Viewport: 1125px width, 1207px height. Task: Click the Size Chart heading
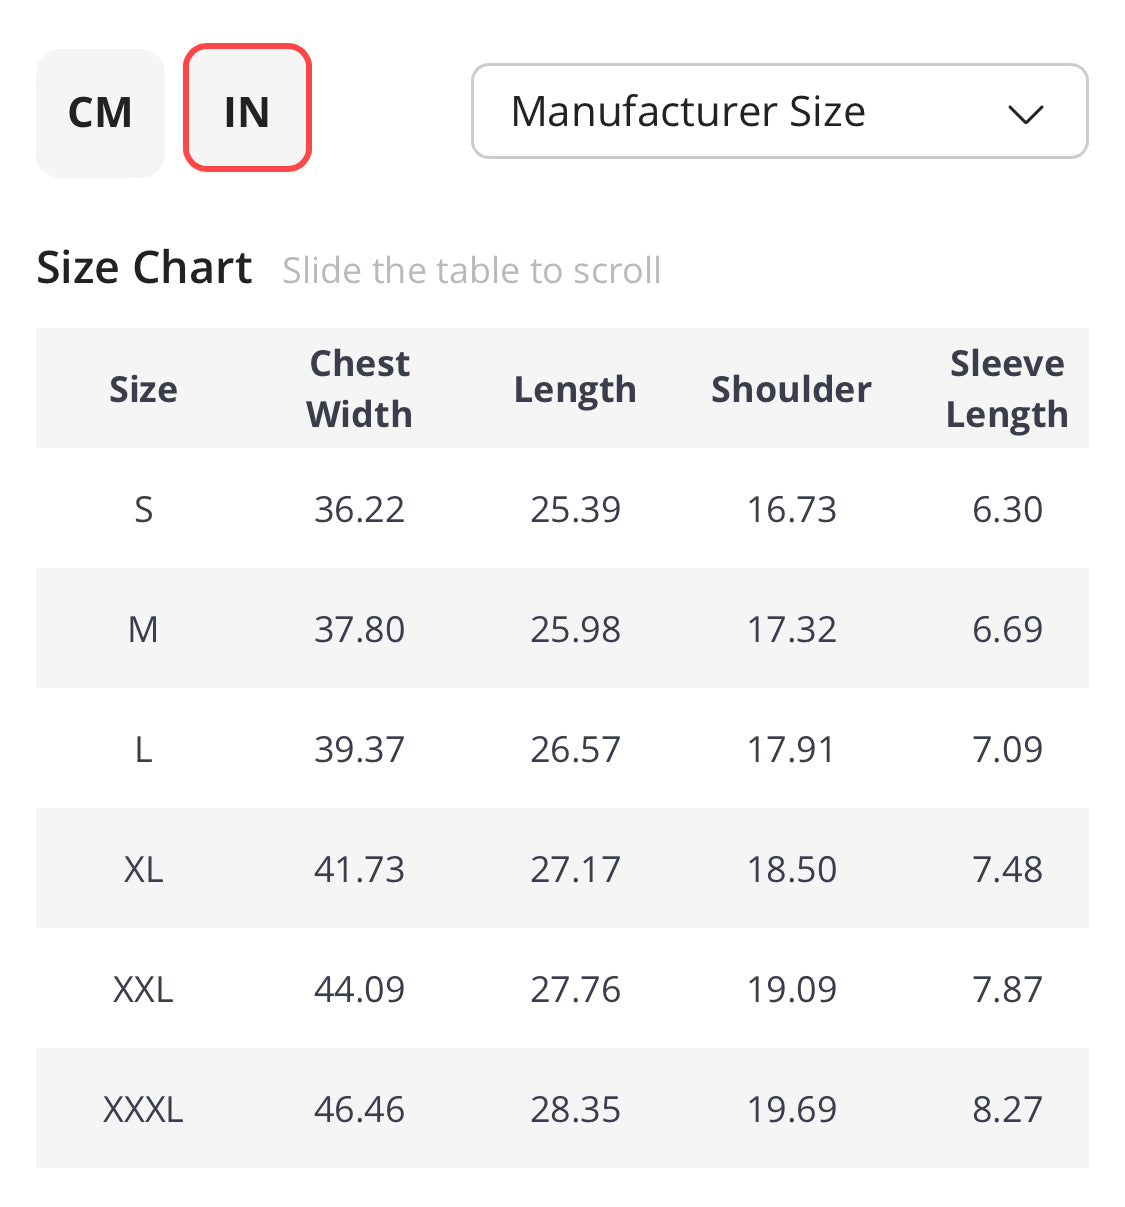tap(144, 268)
